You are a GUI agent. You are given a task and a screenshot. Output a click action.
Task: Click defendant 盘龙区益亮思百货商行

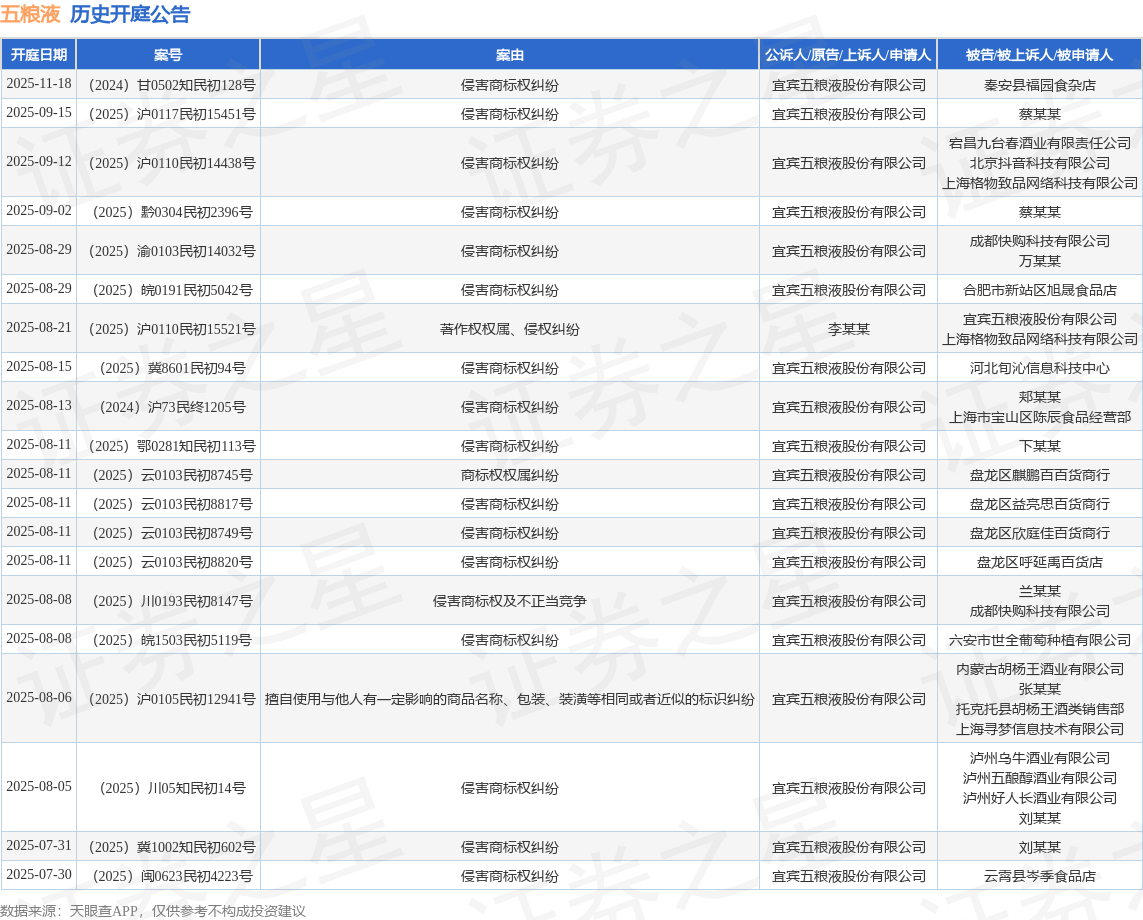pyautogui.click(x=1039, y=504)
